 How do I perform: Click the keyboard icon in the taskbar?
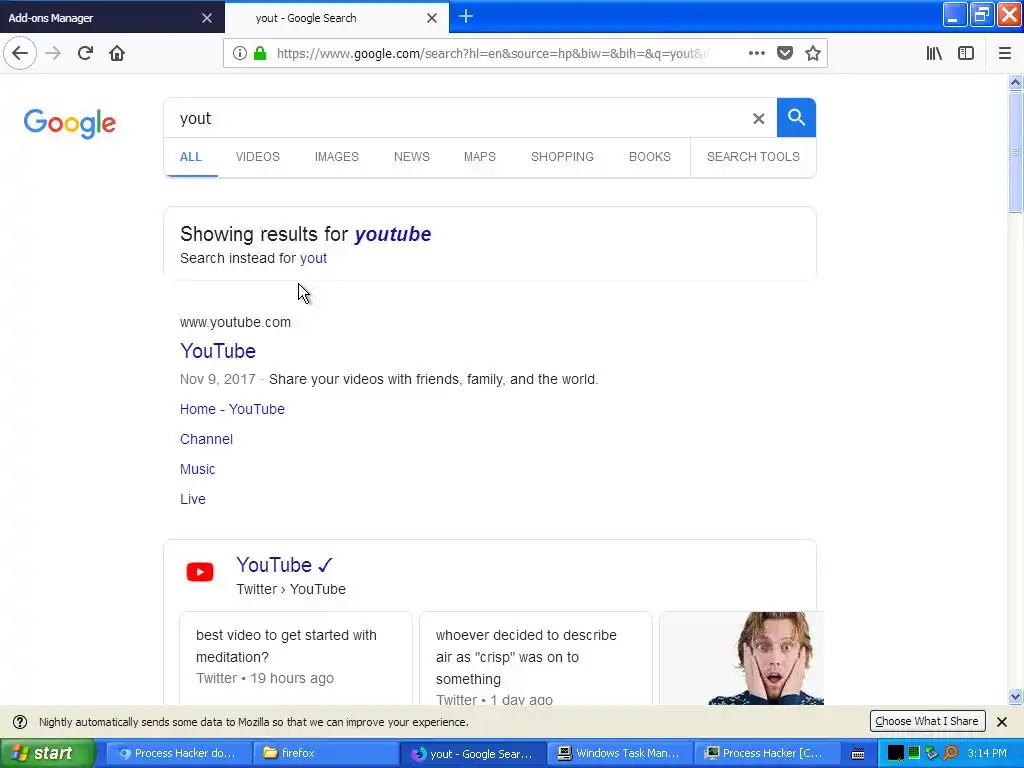858,754
